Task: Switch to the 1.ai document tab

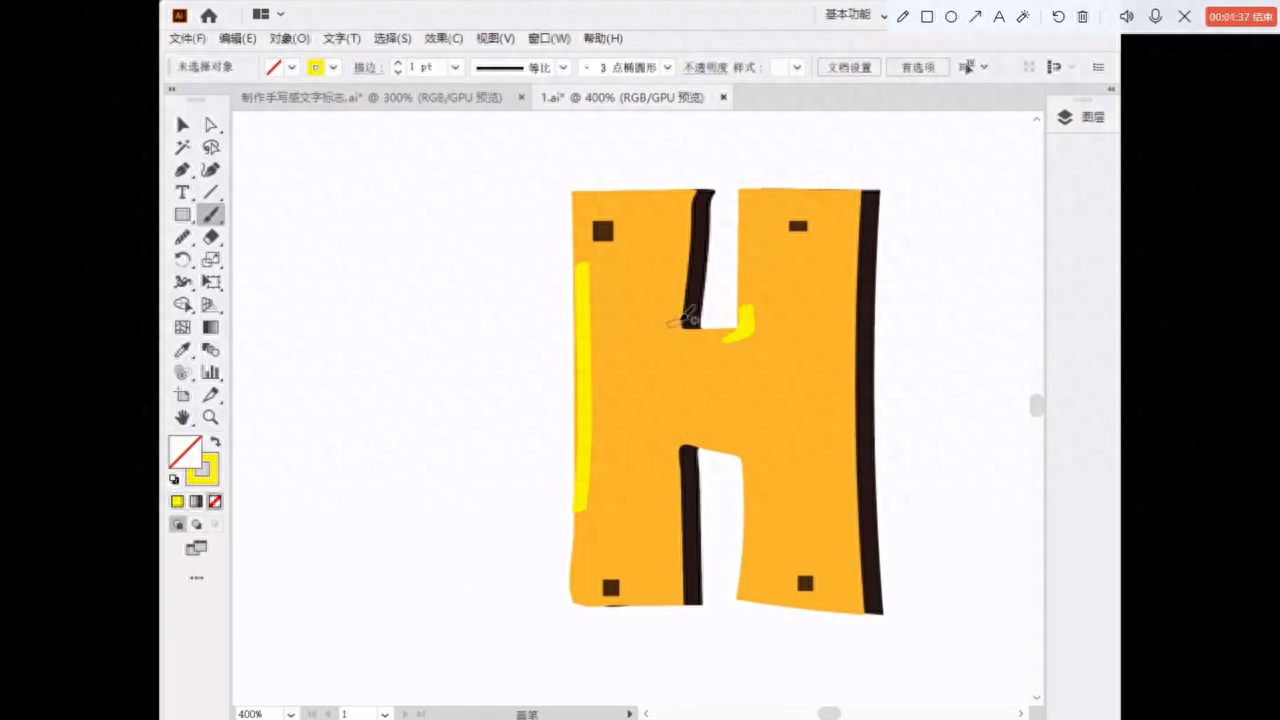Action: click(x=623, y=98)
